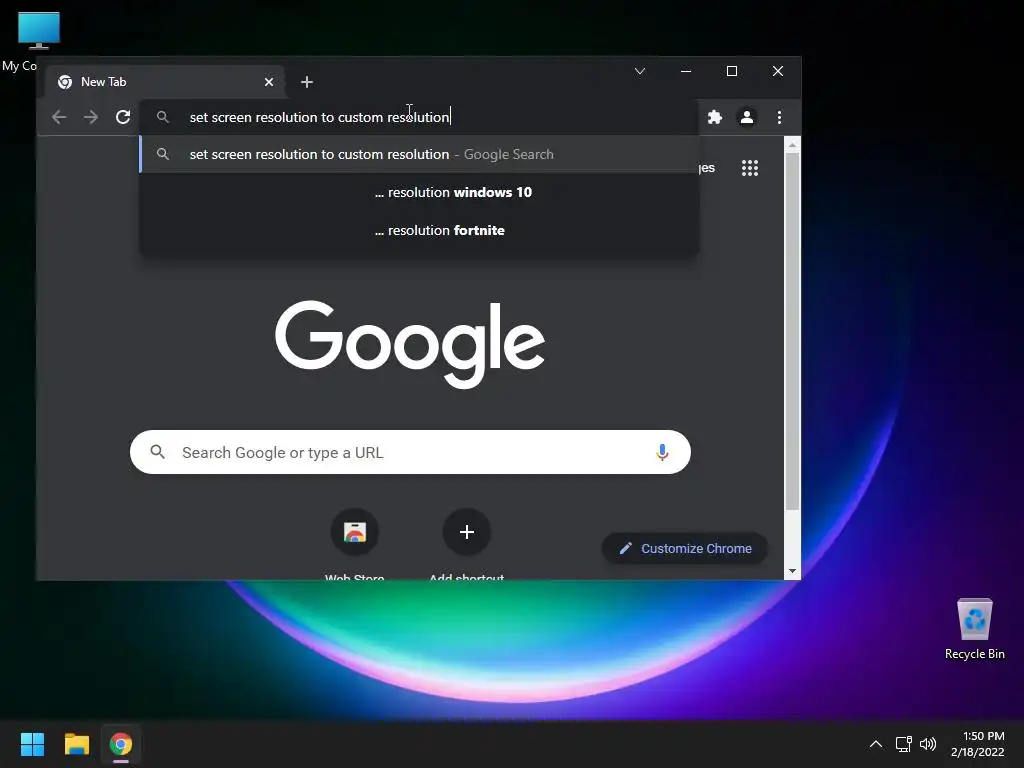The image size is (1024, 768).
Task: Click the page scrollbar up arrow
Action: 792,145
